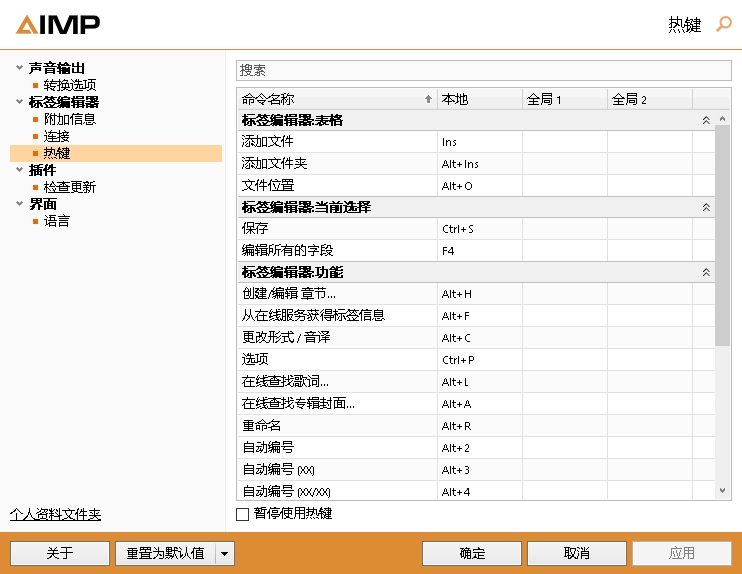The width and height of the screenshot is (742, 574).
Task: Open 连接 settings page
Action: pyautogui.click(x=56, y=136)
